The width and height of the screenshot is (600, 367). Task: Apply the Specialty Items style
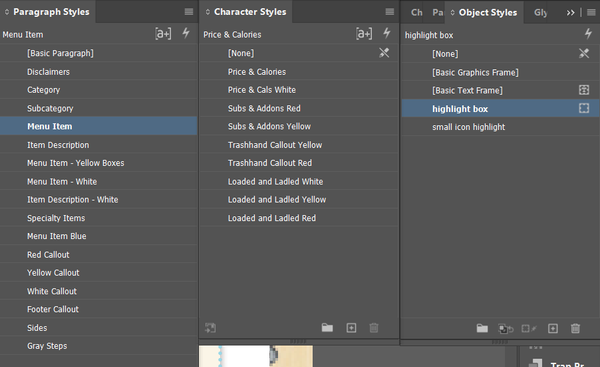99,218
